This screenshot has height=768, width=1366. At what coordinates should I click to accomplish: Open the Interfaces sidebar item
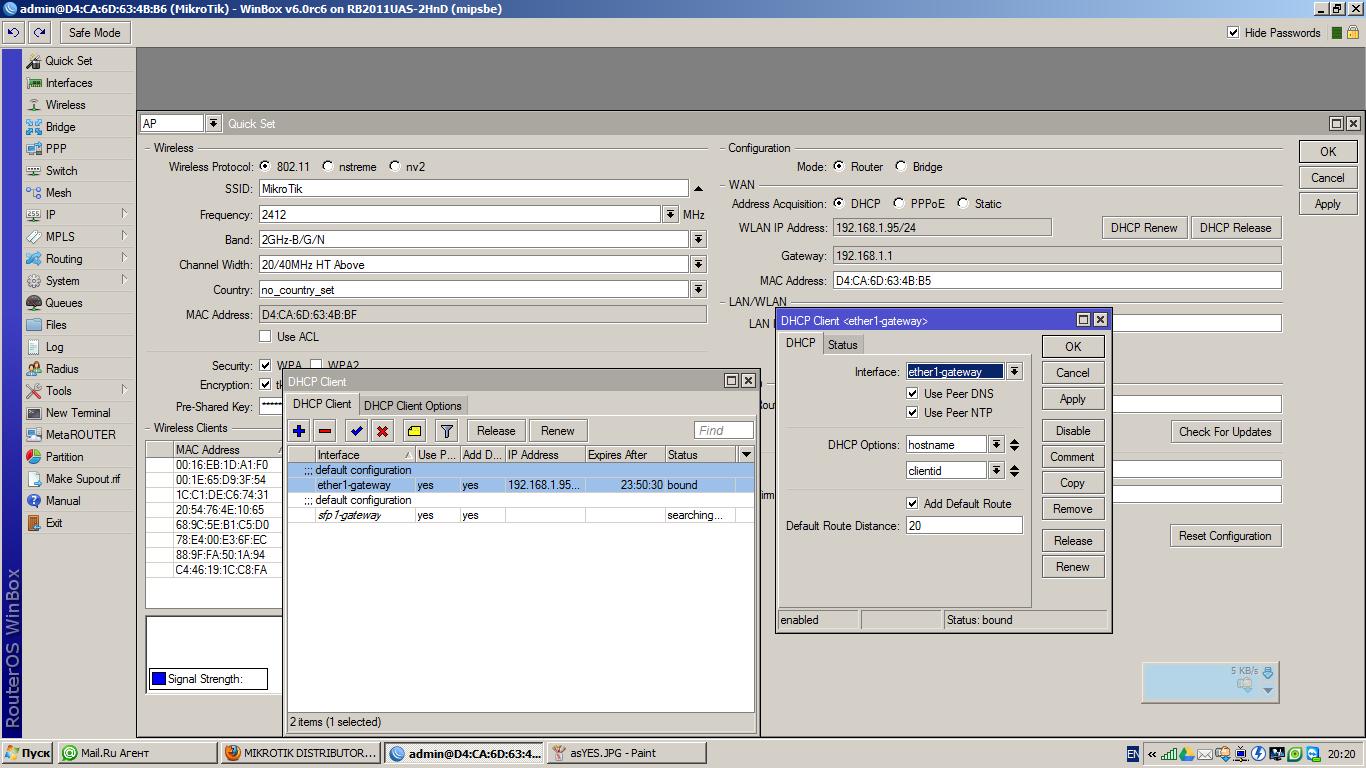click(68, 83)
